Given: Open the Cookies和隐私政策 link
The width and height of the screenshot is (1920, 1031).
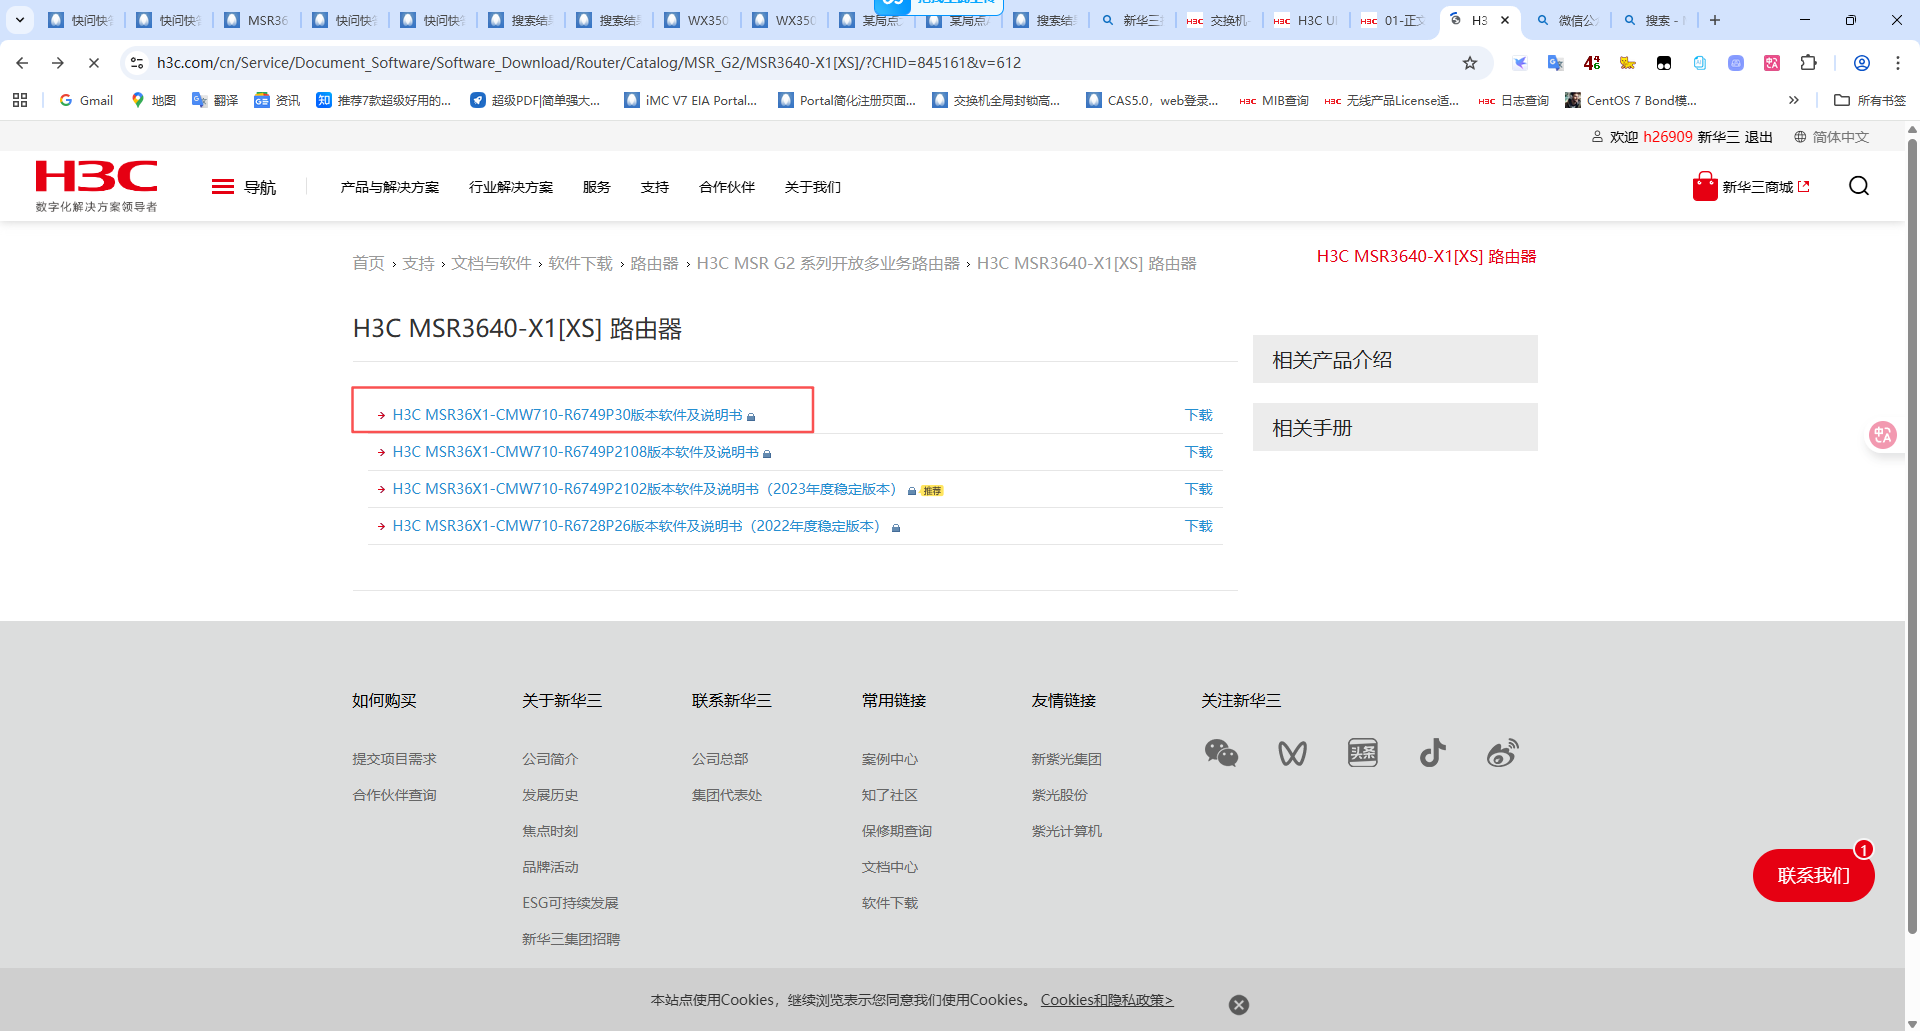Looking at the screenshot, I should click(x=1107, y=1000).
